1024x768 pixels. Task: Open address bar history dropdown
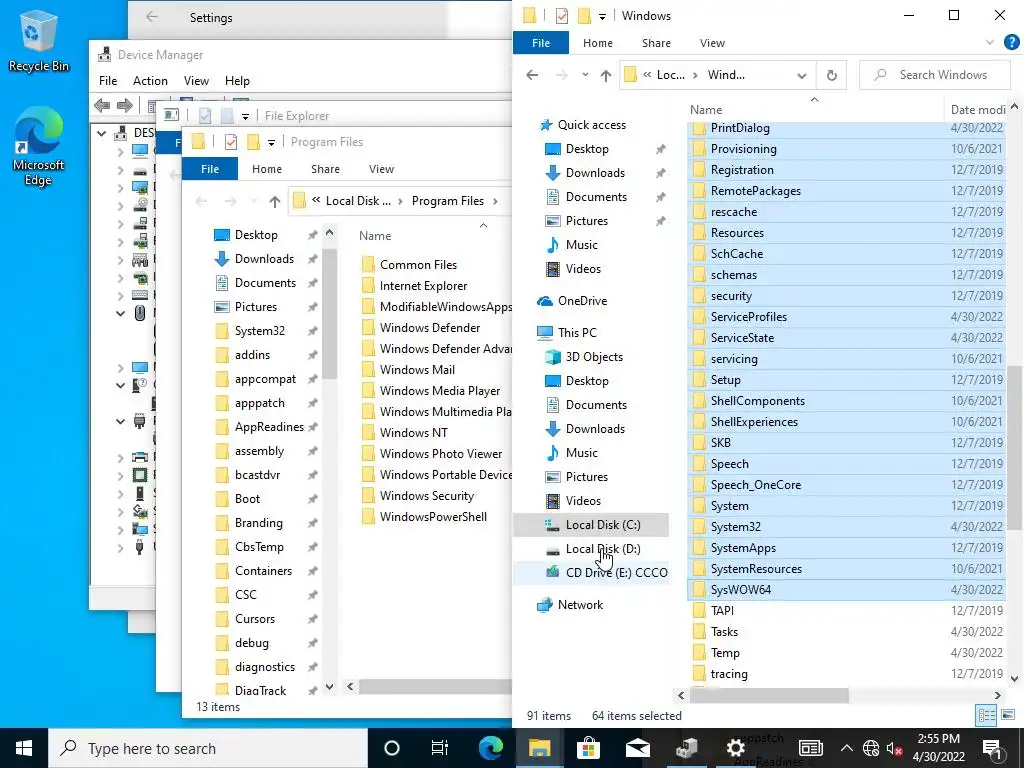pos(801,76)
